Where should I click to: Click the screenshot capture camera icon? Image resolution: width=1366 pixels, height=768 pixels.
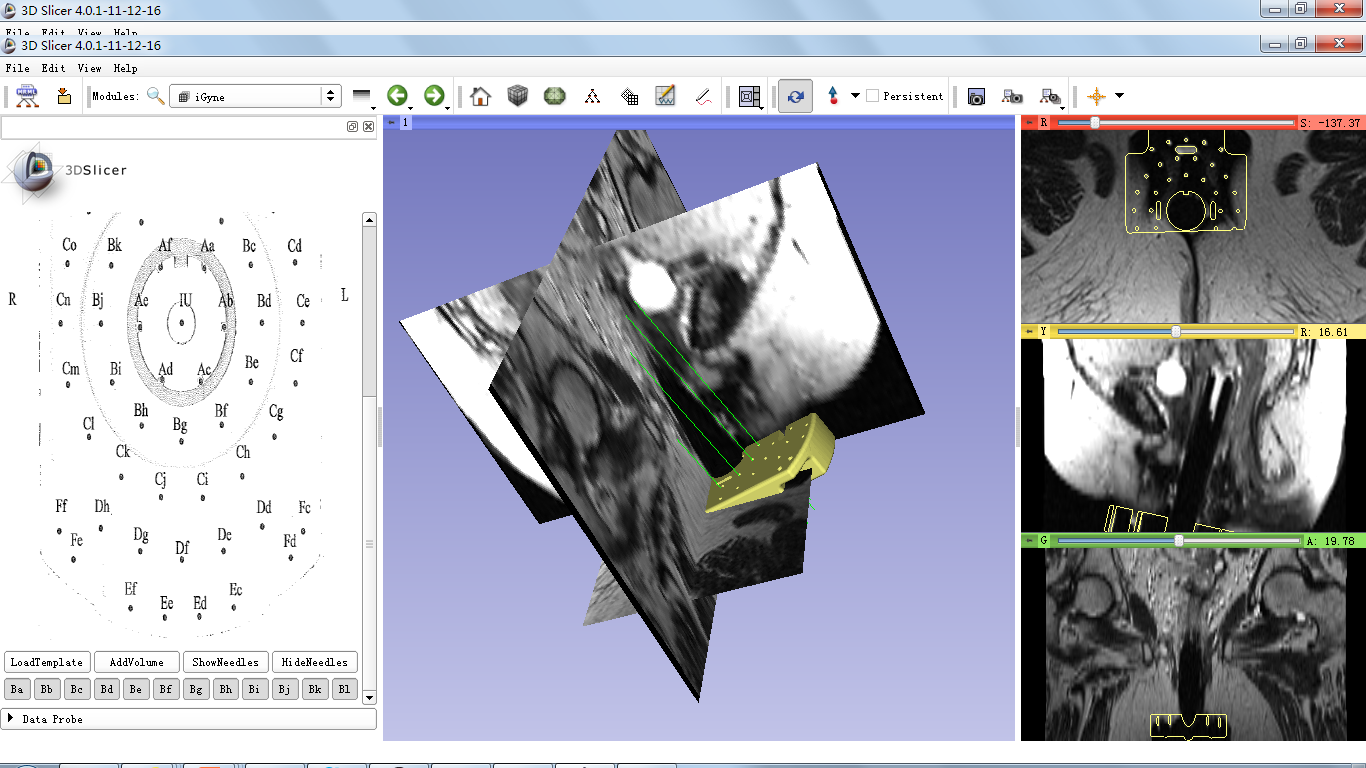[x=976, y=96]
